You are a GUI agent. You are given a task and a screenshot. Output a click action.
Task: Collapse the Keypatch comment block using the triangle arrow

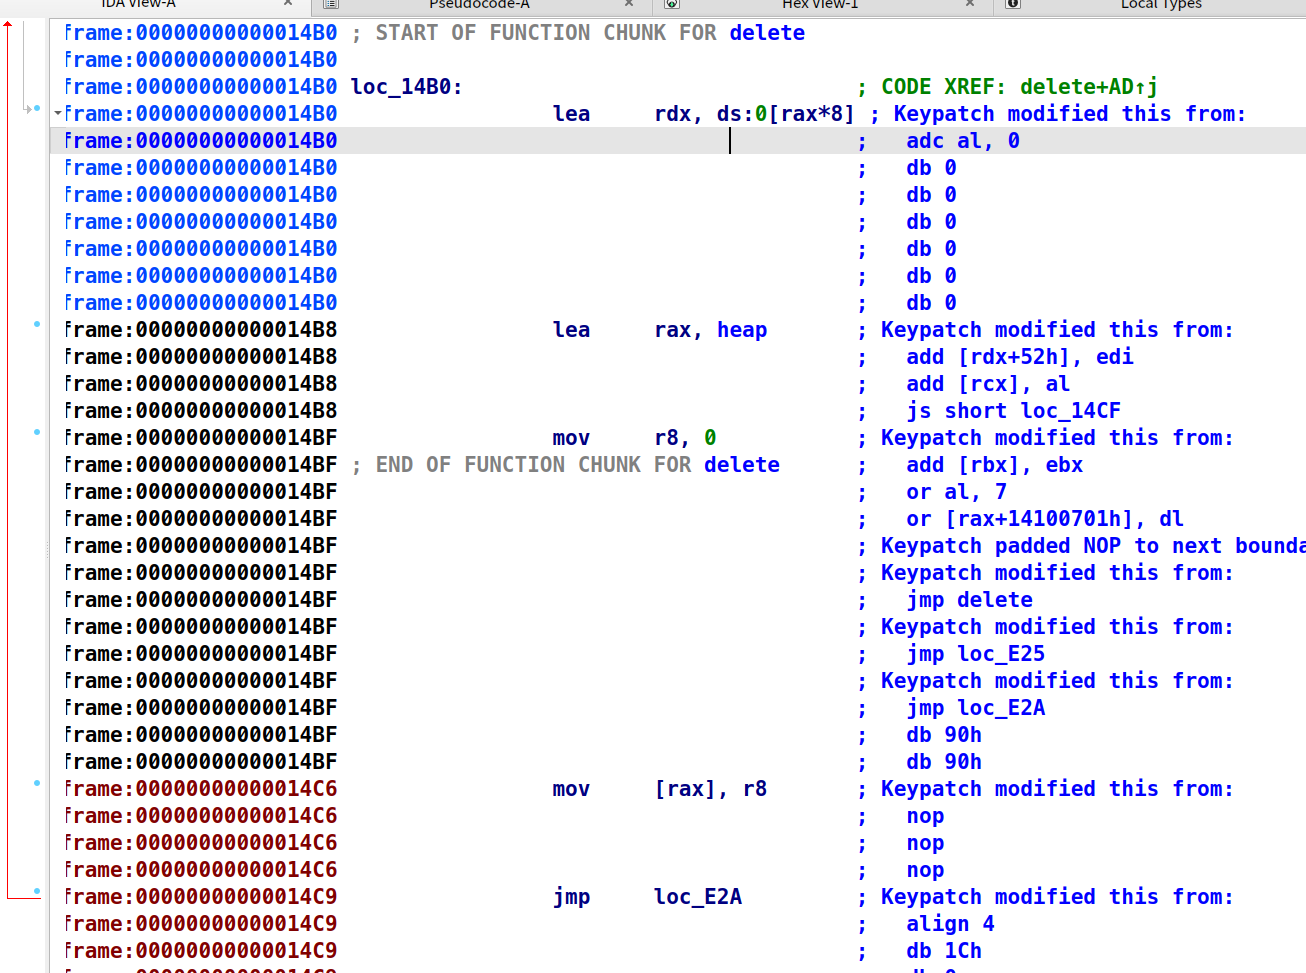(x=57, y=112)
